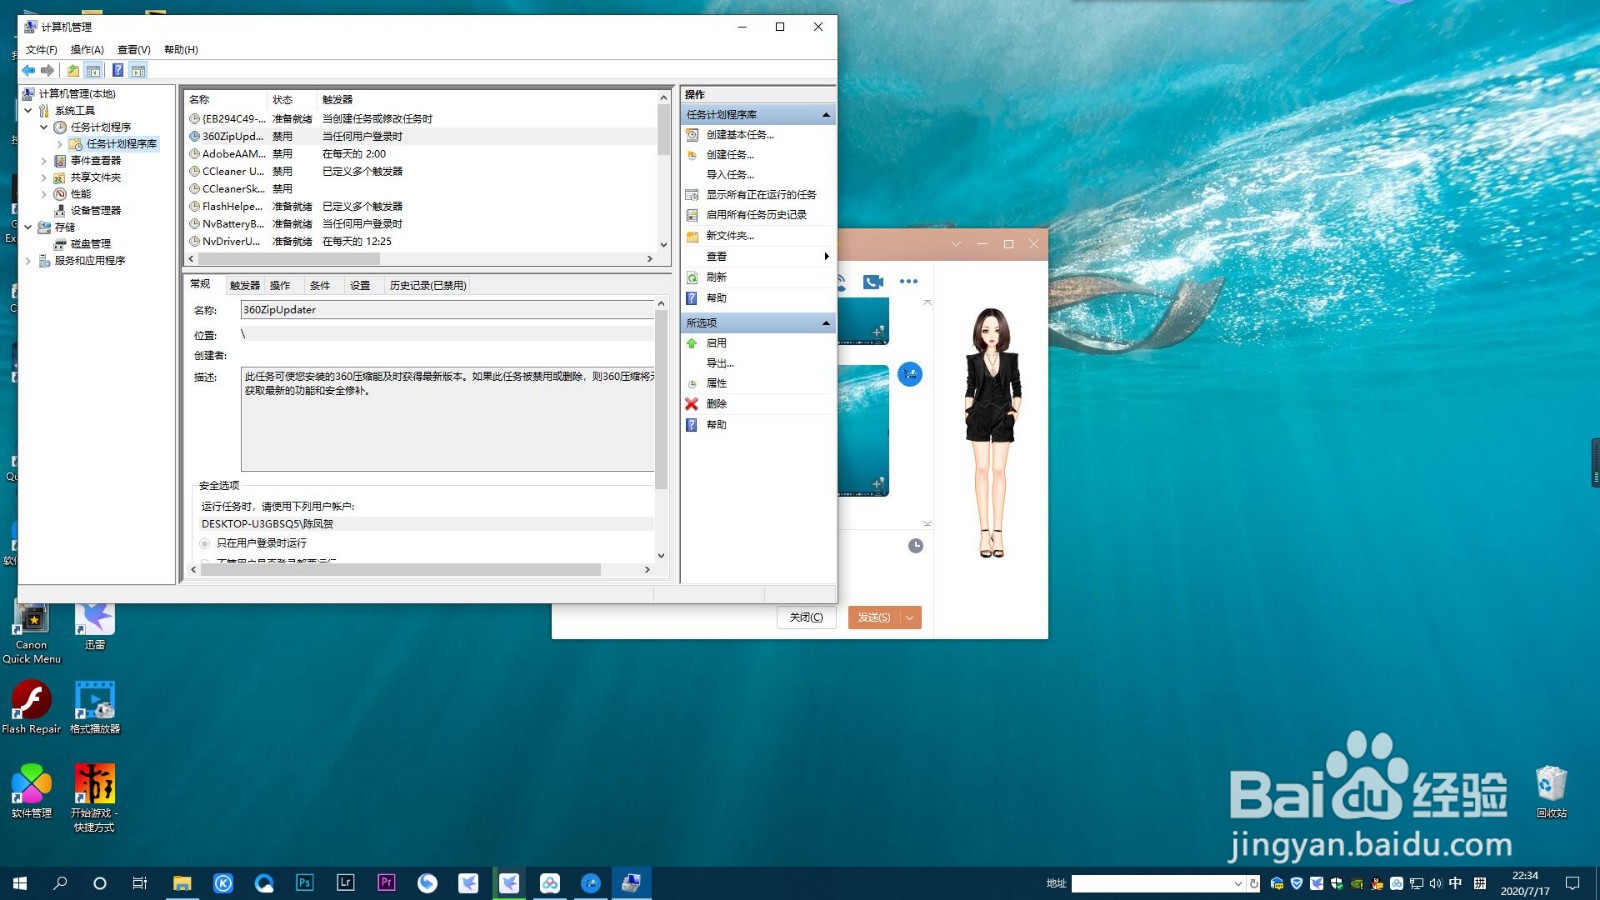Go back using the toolbar back arrow

click(x=28, y=70)
